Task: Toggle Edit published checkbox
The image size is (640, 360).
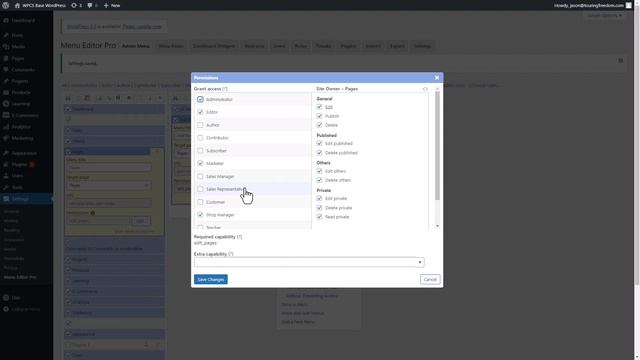Action: (x=319, y=143)
